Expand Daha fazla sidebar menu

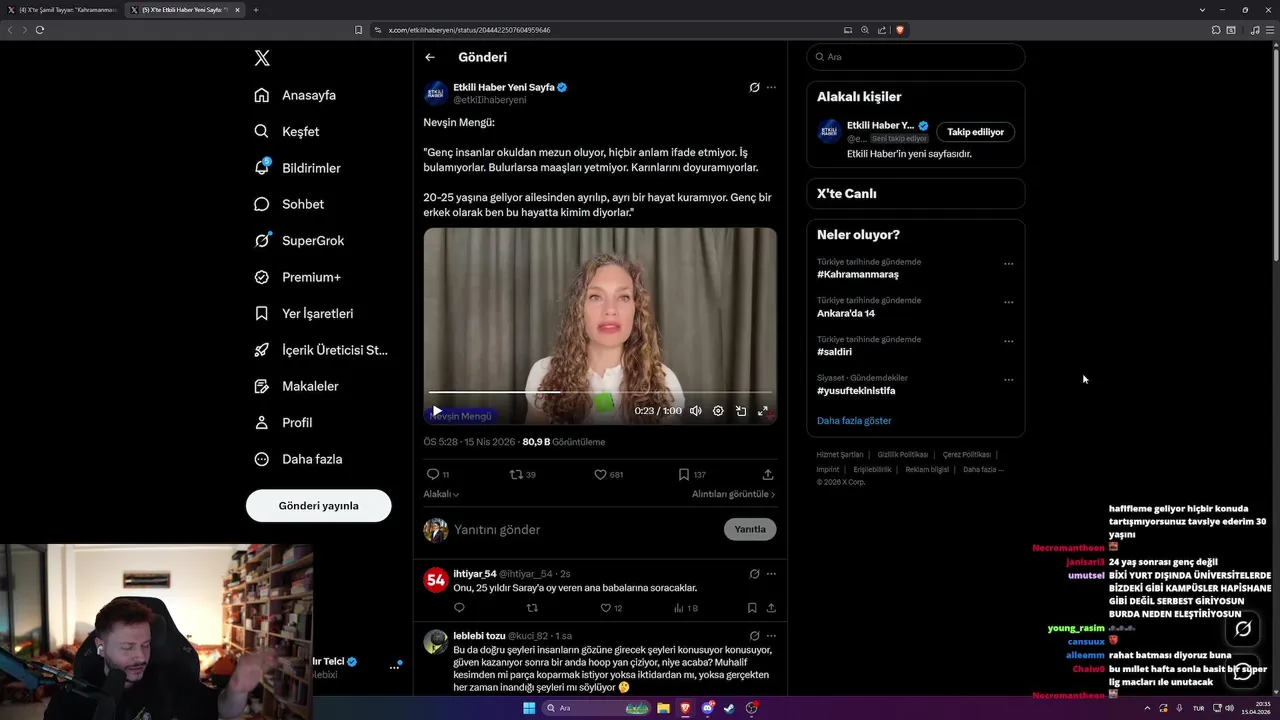[298, 459]
